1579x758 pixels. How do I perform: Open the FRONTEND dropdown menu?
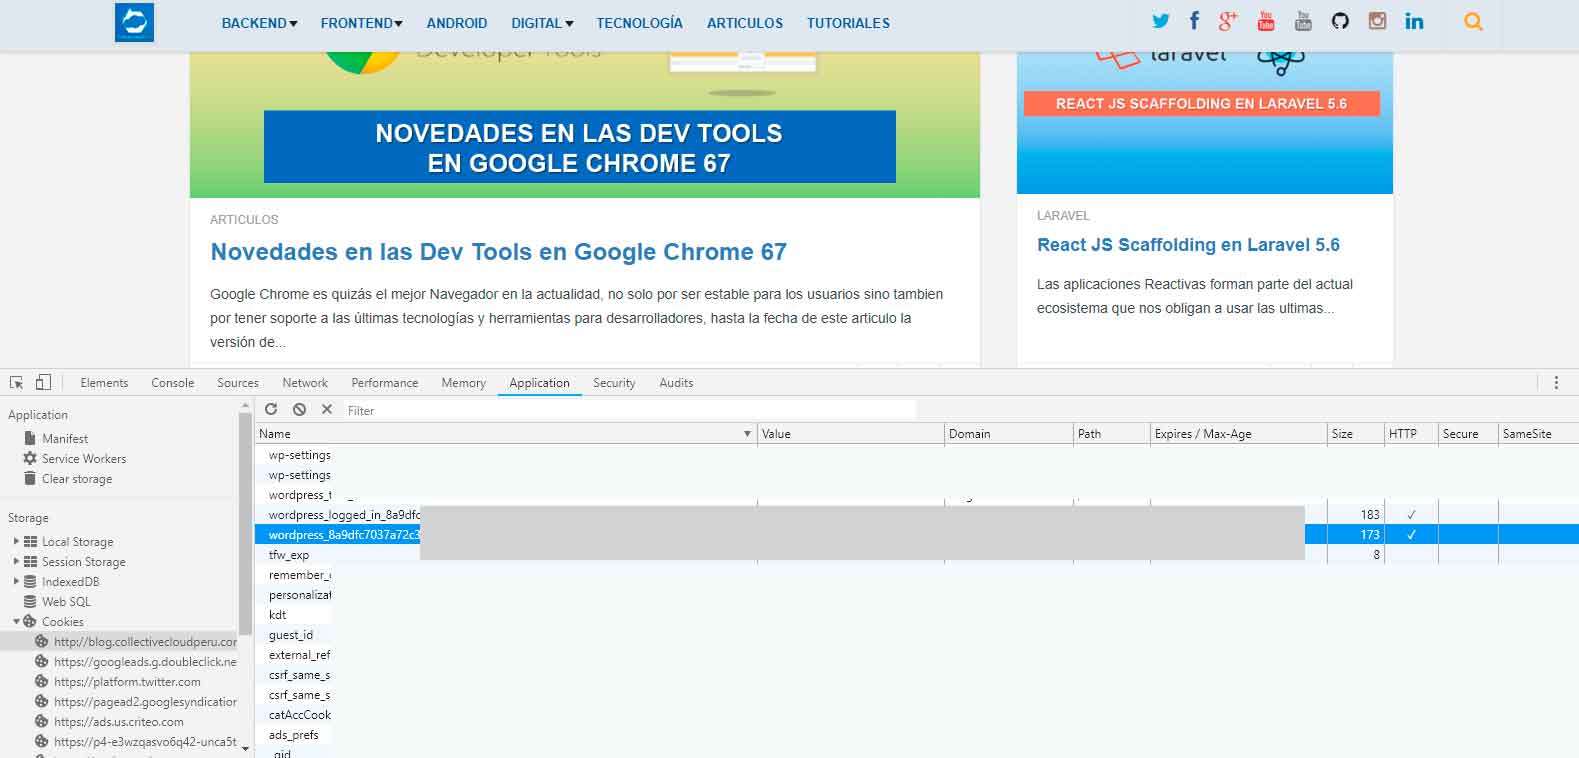pos(362,23)
